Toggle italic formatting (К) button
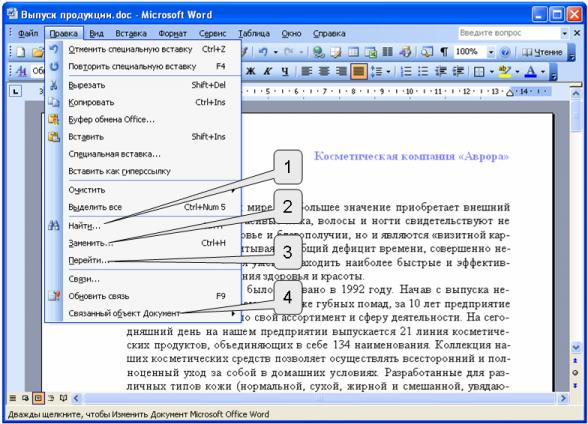The image size is (588, 424). click(267, 71)
